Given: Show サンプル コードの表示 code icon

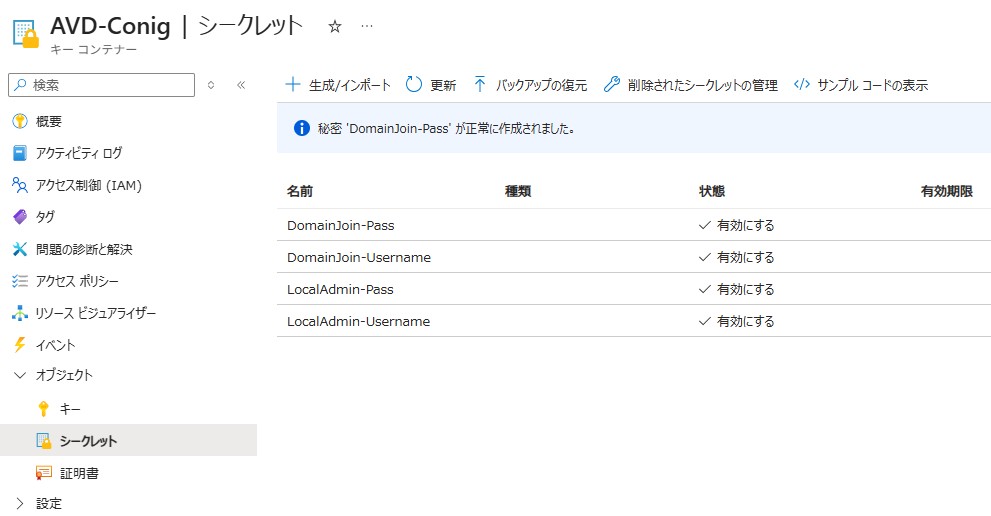Looking at the screenshot, I should (801, 85).
